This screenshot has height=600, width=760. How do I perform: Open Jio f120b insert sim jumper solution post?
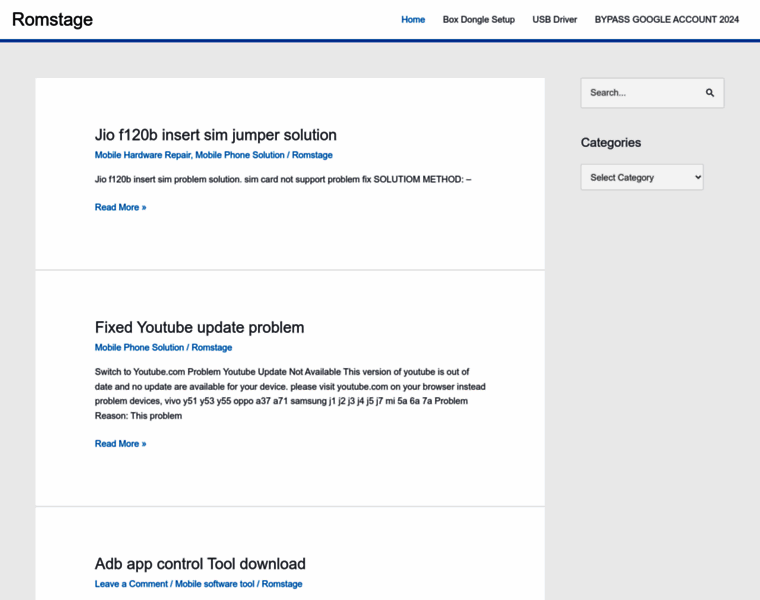[215, 135]
